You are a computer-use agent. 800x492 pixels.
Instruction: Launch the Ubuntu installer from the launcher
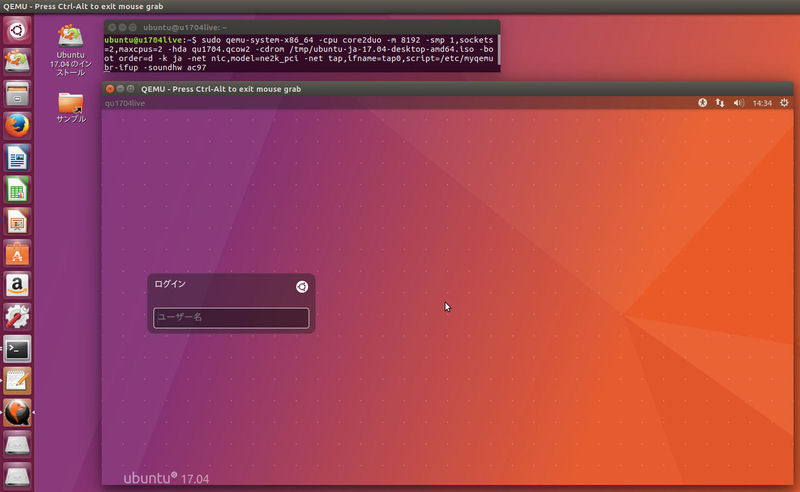(17, 62)
